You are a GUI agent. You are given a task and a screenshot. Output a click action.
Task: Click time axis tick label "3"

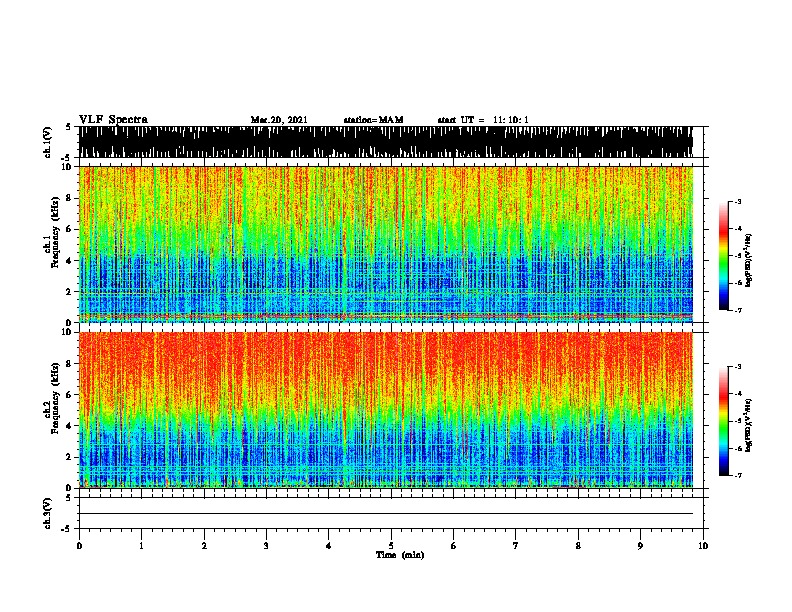[x=266, y=546]
